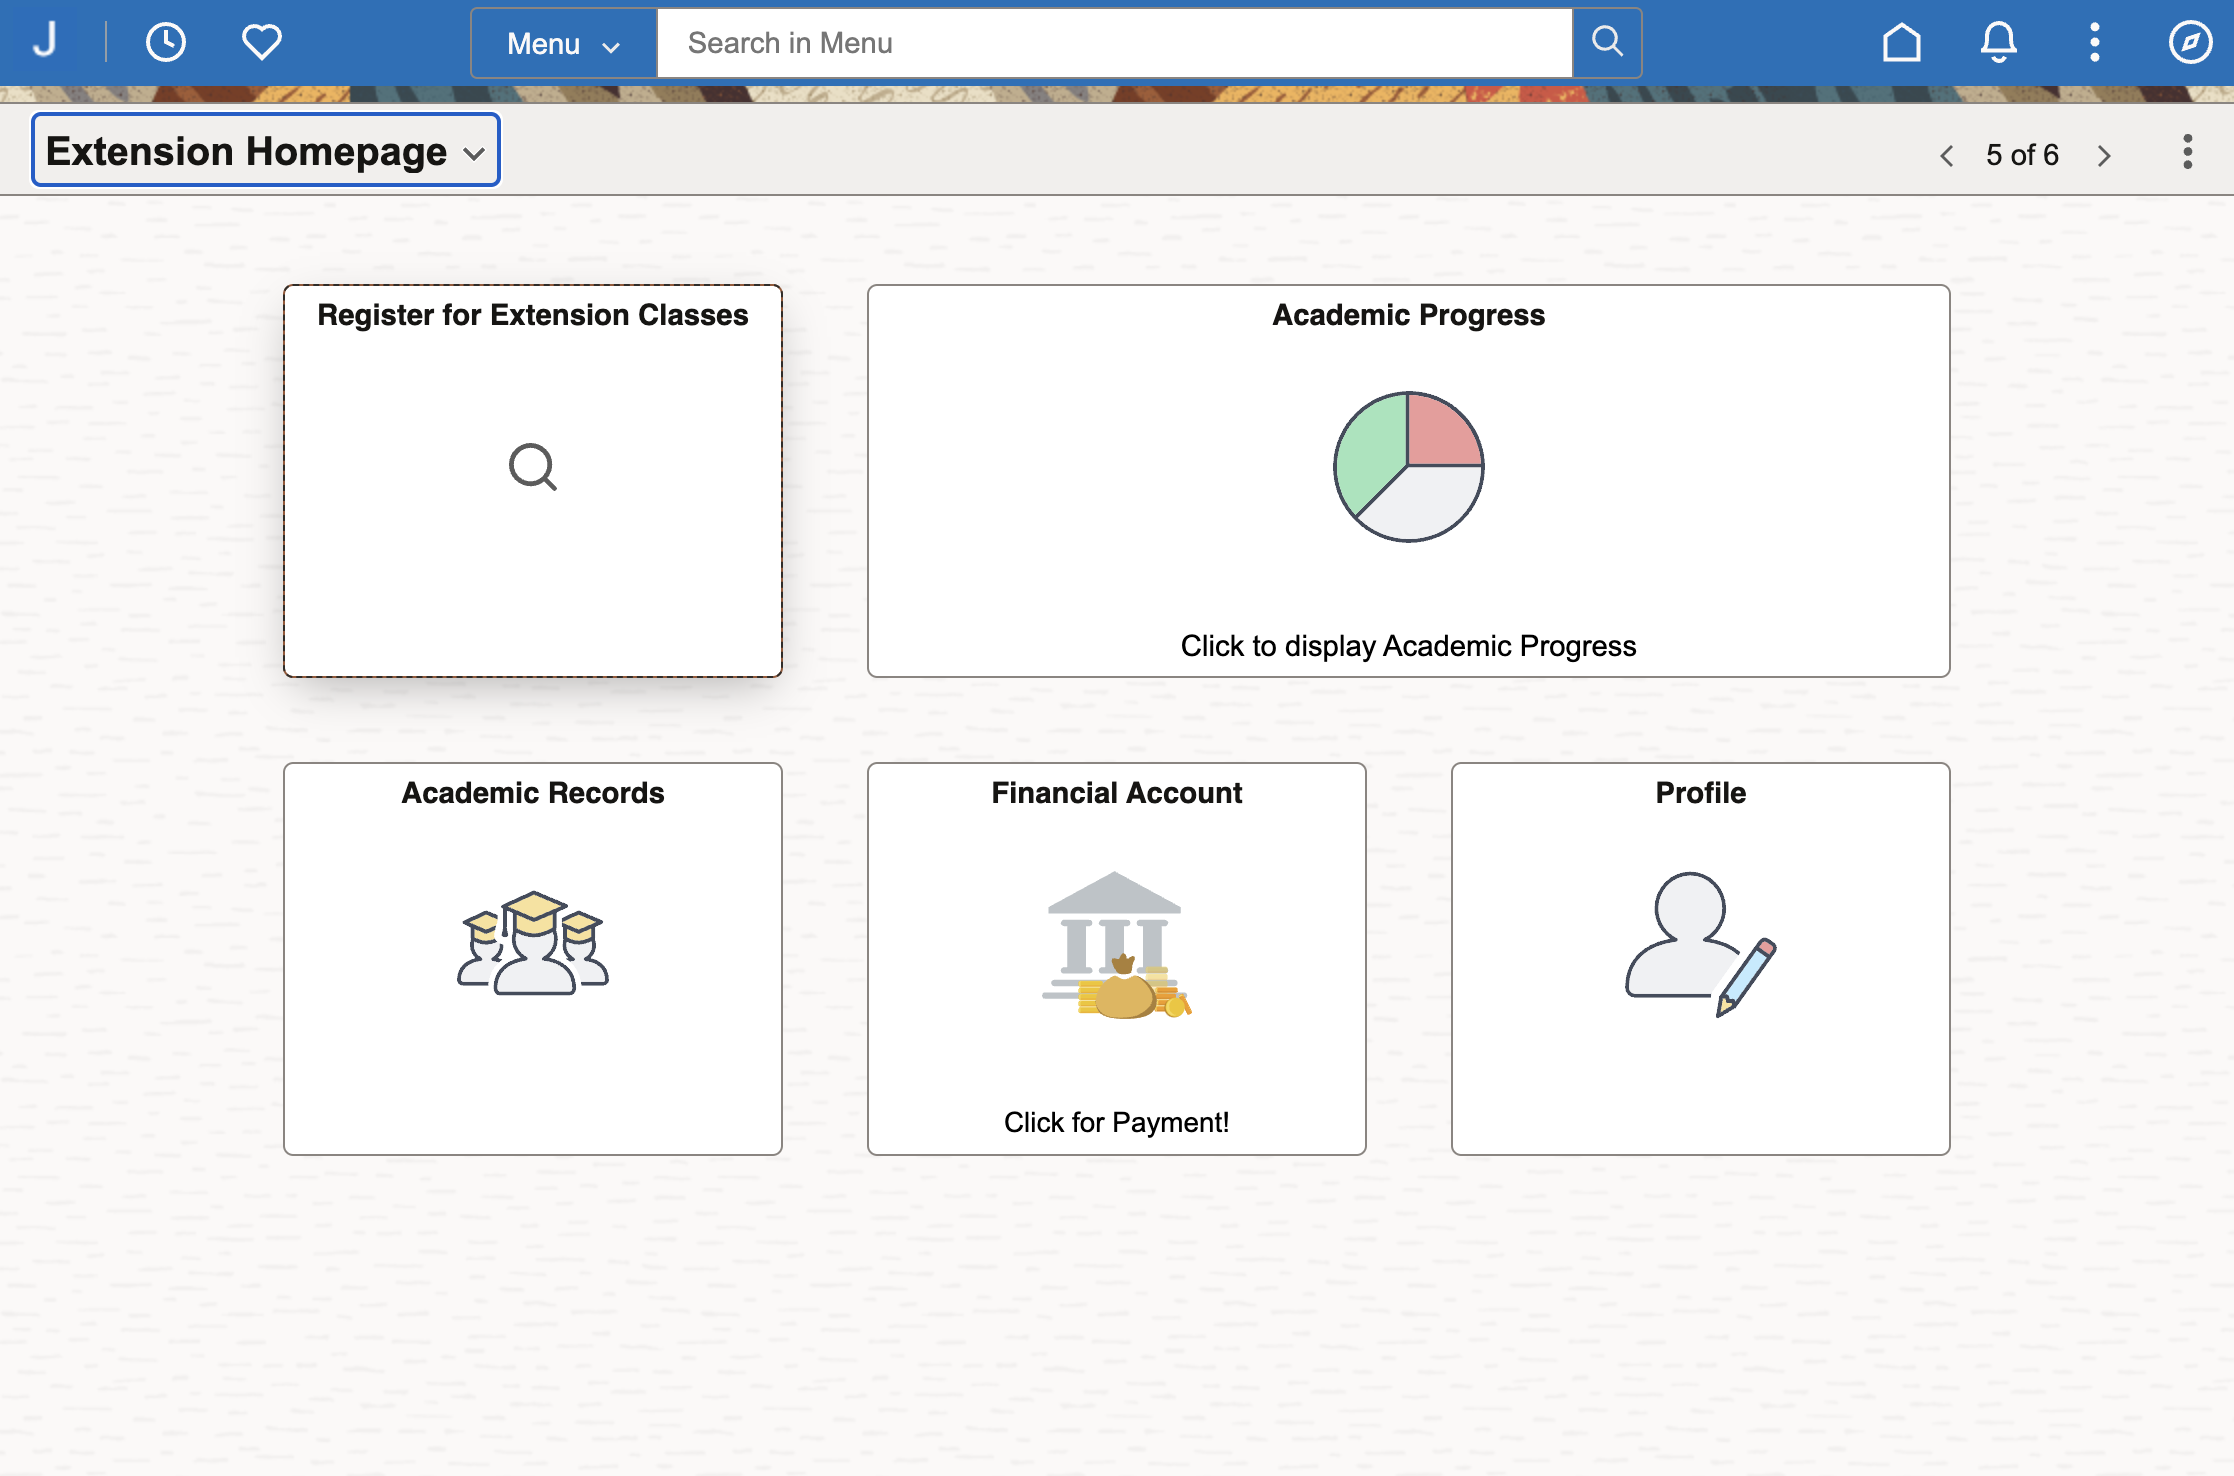Open the Favorites heart icon
Image resolution: width=2234 pixels, height=1476 pixels.
pos(262,43)
